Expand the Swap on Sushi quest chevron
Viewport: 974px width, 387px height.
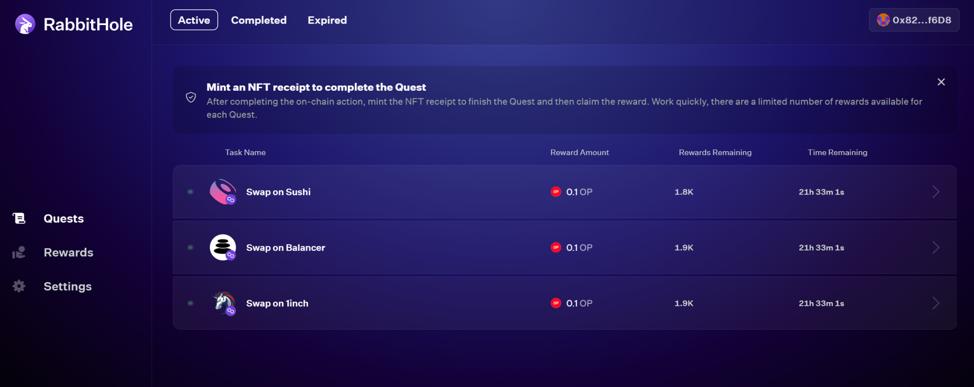coord(936,192)
